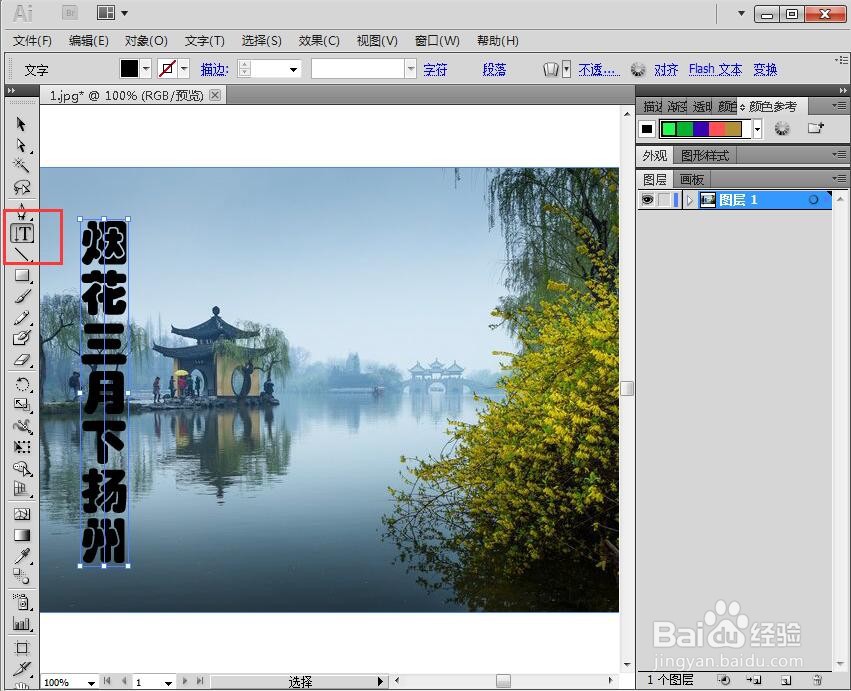Screen dimensions: 851x691
Task: Select the Selection tool (black arrow)
Action: (21, 124)
